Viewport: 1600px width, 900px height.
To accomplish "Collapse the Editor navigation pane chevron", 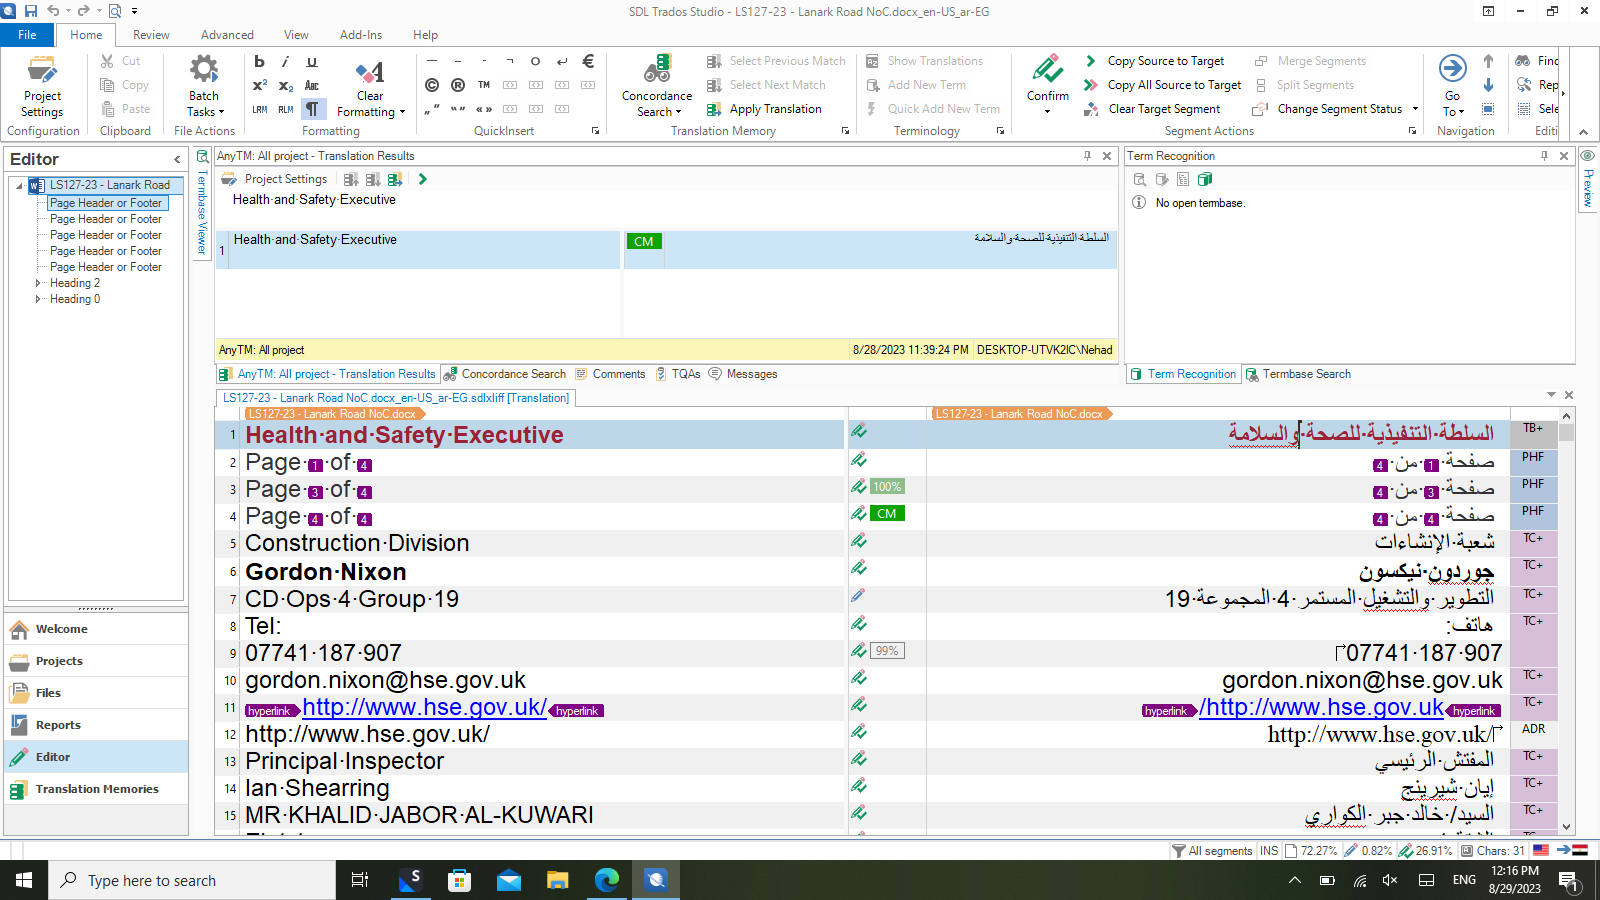I will [177, 159].
